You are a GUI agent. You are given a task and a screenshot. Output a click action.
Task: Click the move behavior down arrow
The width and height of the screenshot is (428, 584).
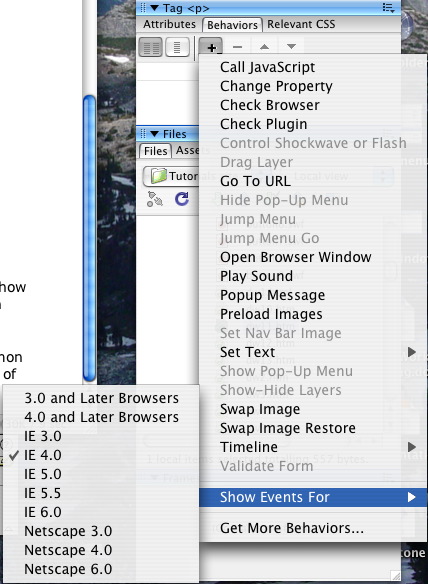point(291,47)
